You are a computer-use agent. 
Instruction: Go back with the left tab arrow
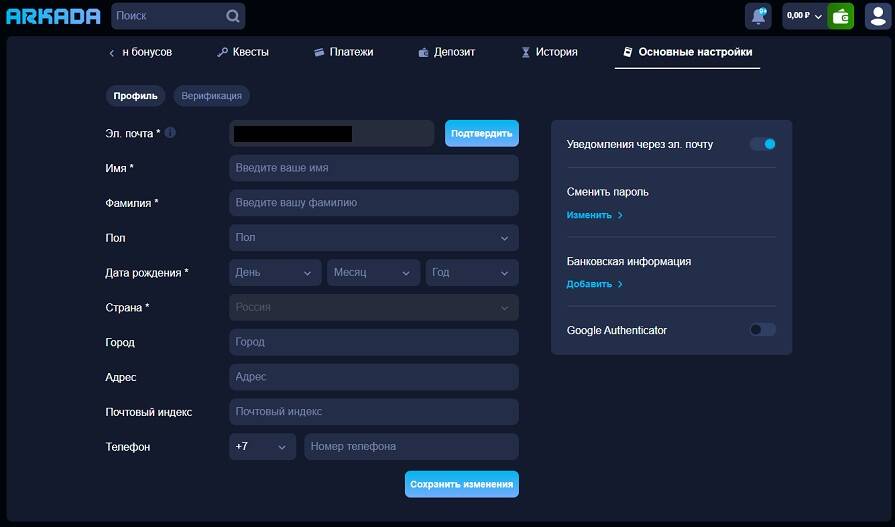pyautogui.click(x=111, y=53)
